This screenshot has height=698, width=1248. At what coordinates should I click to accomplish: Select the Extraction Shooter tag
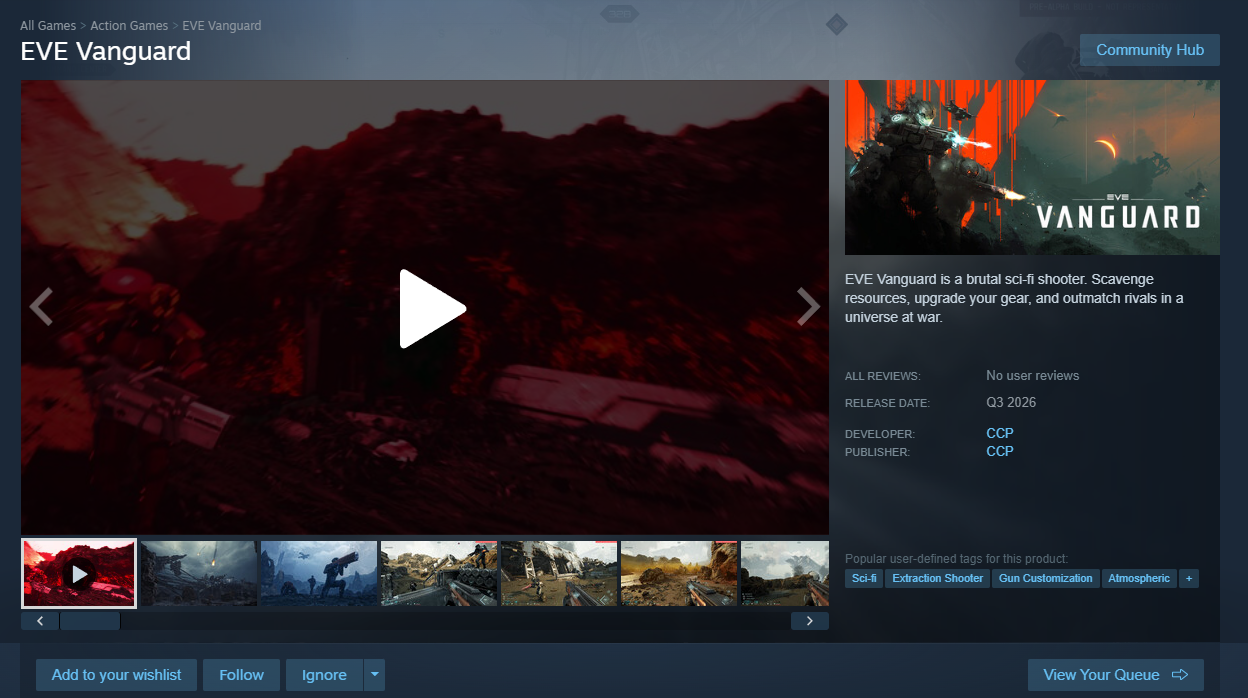938,578
